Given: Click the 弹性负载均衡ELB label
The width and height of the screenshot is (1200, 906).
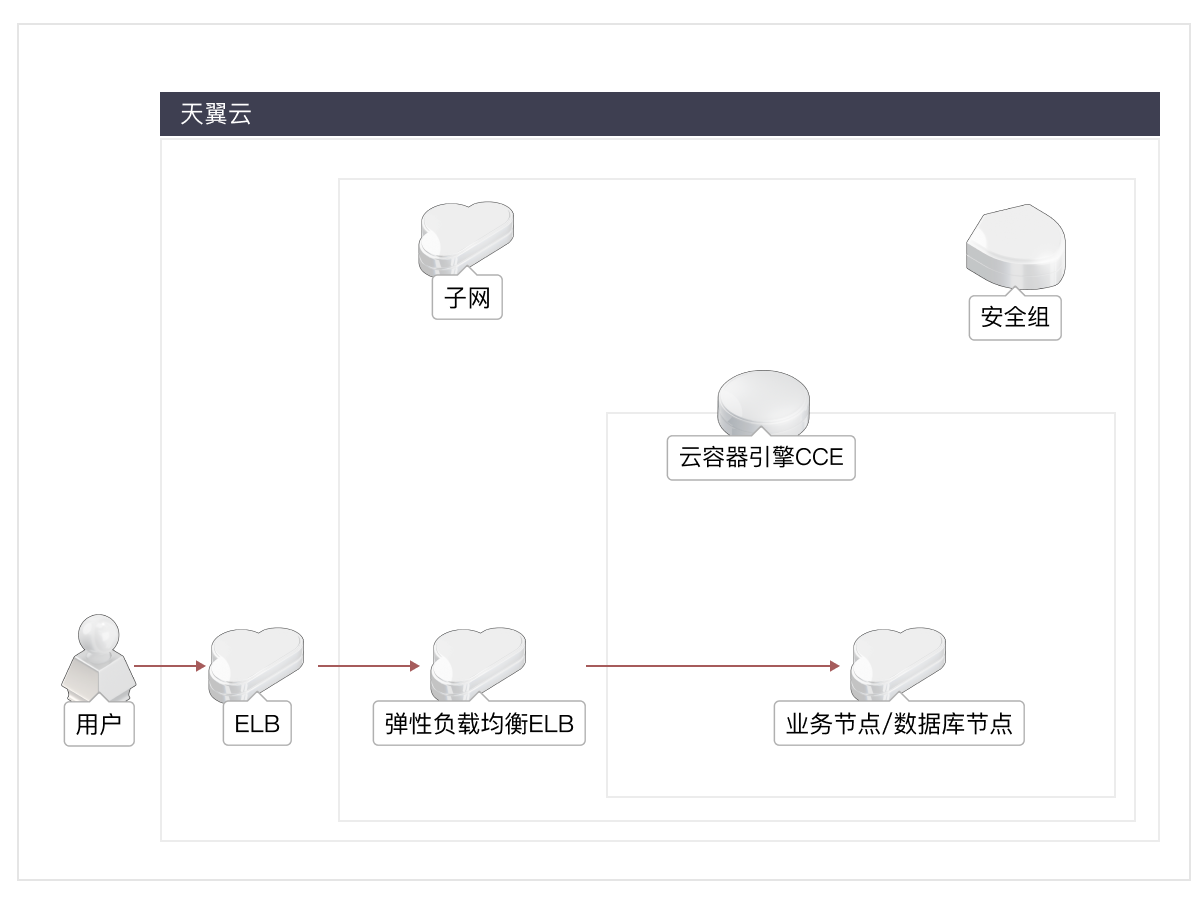Looking at the screenshot, I should coord(479,724).
